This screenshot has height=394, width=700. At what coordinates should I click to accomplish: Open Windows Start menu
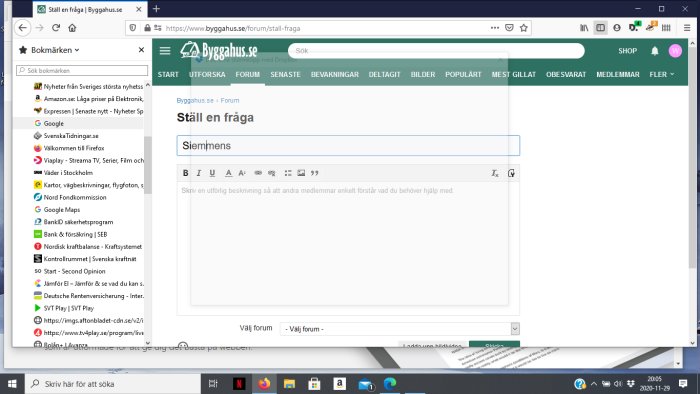click(12, 384)
